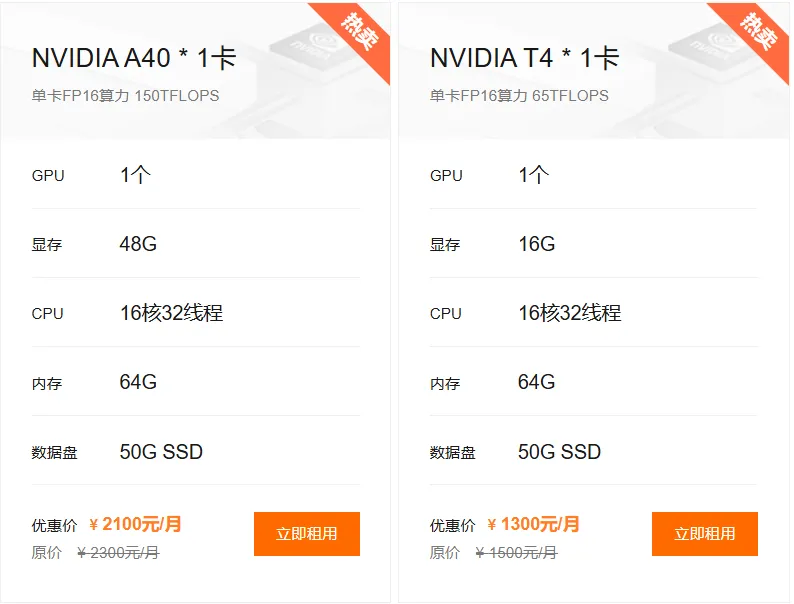Click the ¥1500元/月 original price
Screen dimensions: 794x604
516,552
